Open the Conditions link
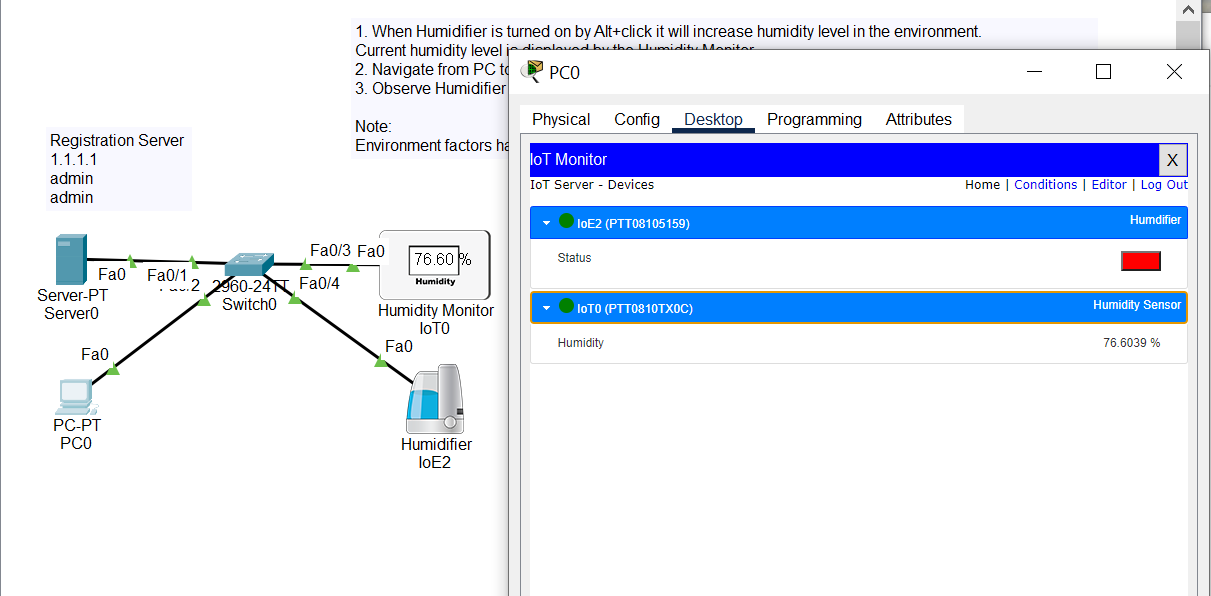The height and width of the screenshot is (596, 1211). (1045, 185)
